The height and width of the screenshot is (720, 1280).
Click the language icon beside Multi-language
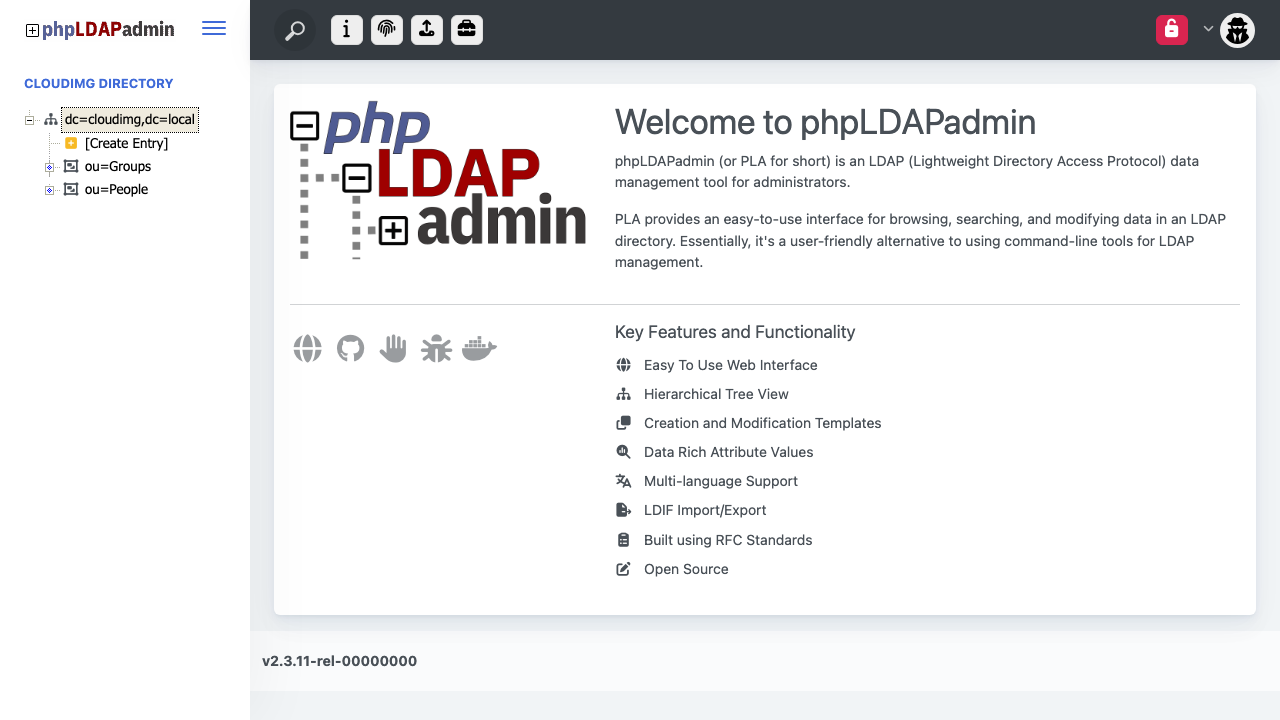pyautogui.click(x=623, y=481)
